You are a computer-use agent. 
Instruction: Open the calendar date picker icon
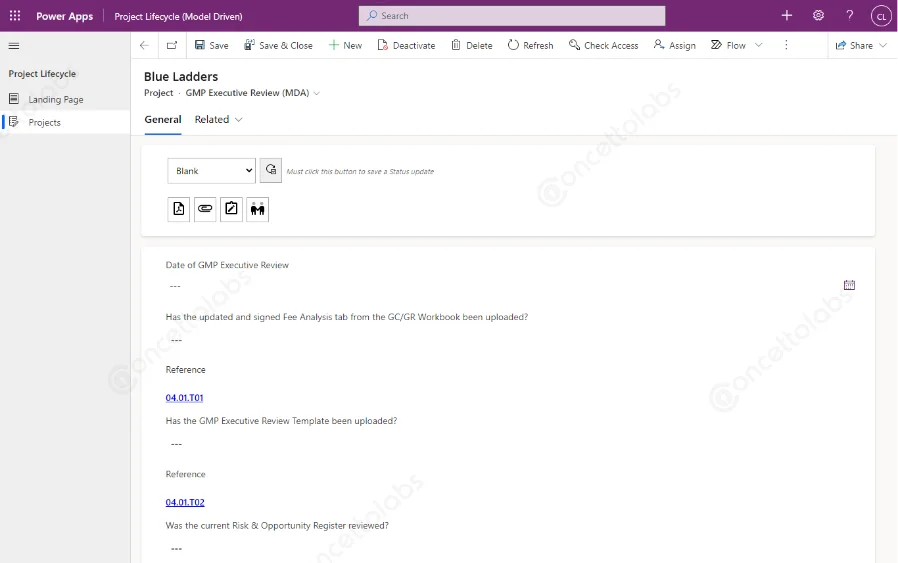pyautogui.click(x=849, y=285)
